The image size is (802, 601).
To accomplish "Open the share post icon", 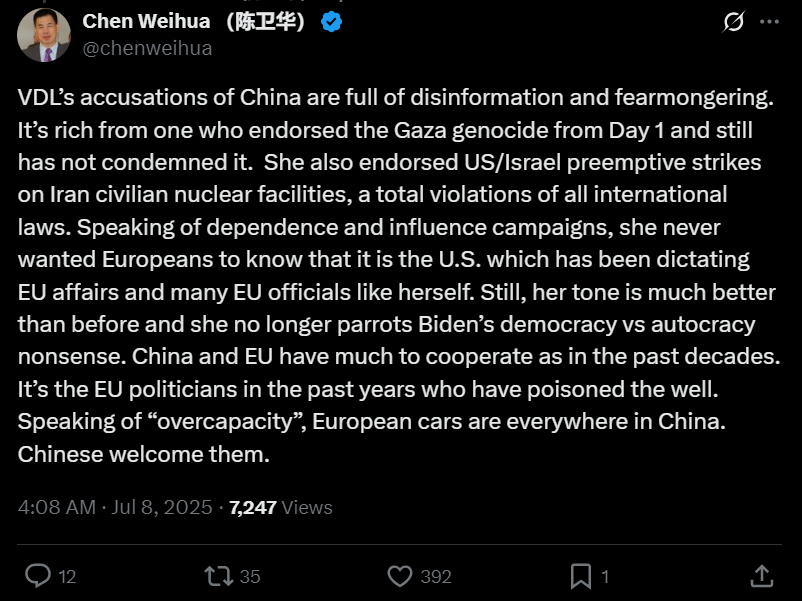I will tap(761, 576).
